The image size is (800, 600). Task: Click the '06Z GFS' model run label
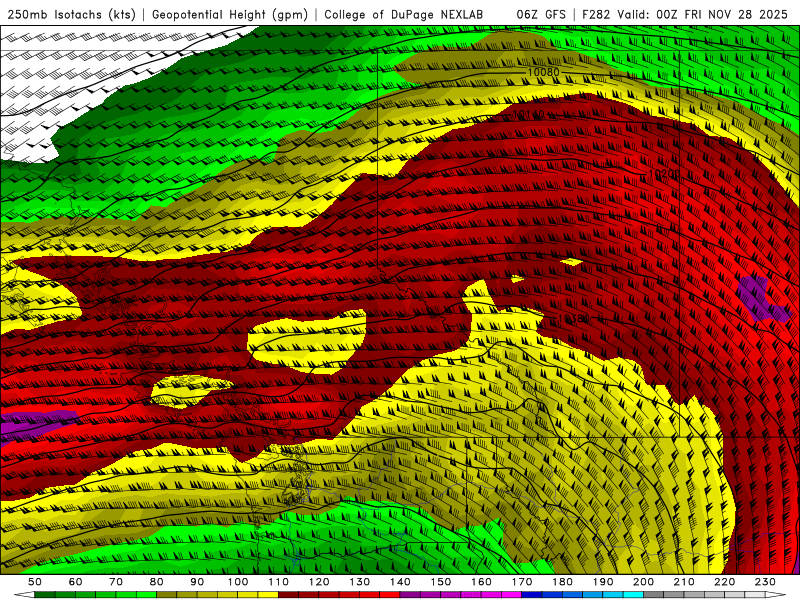pos(541,14)
